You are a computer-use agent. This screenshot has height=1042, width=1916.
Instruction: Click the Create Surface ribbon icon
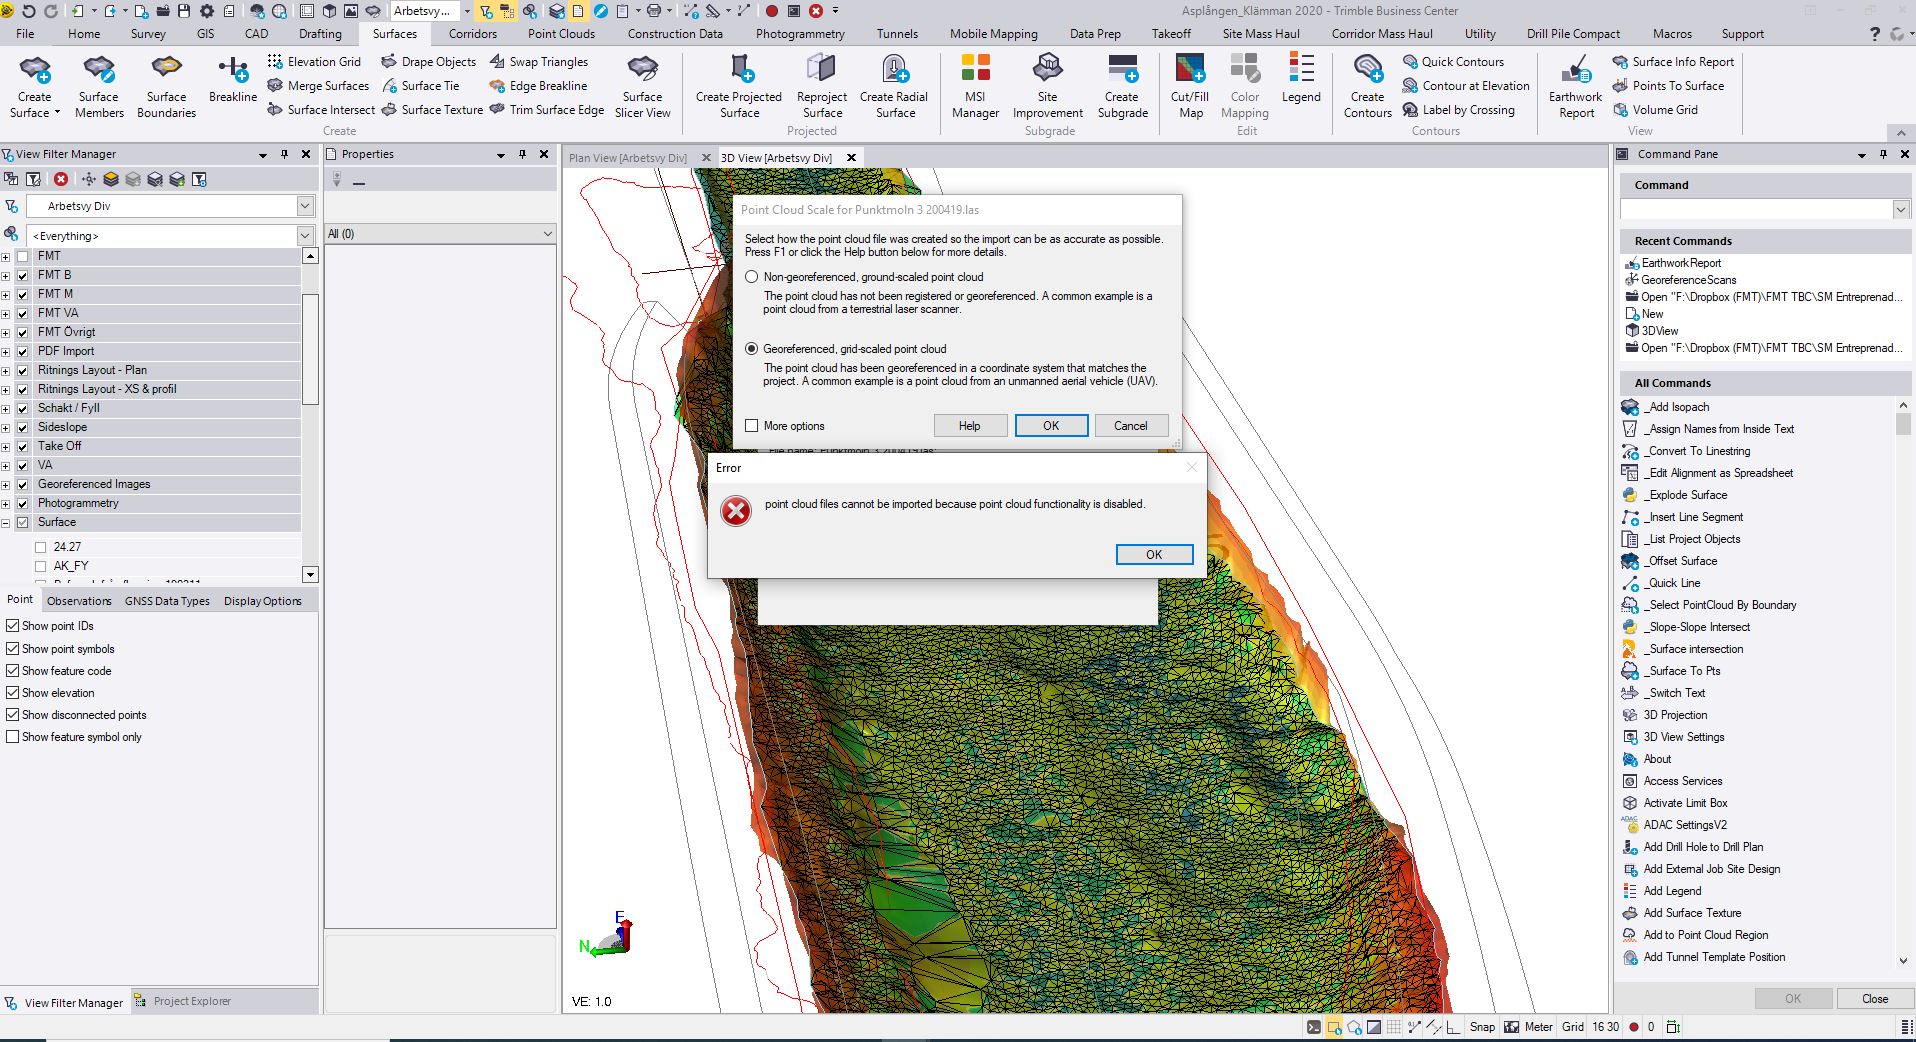click(35, 70)
